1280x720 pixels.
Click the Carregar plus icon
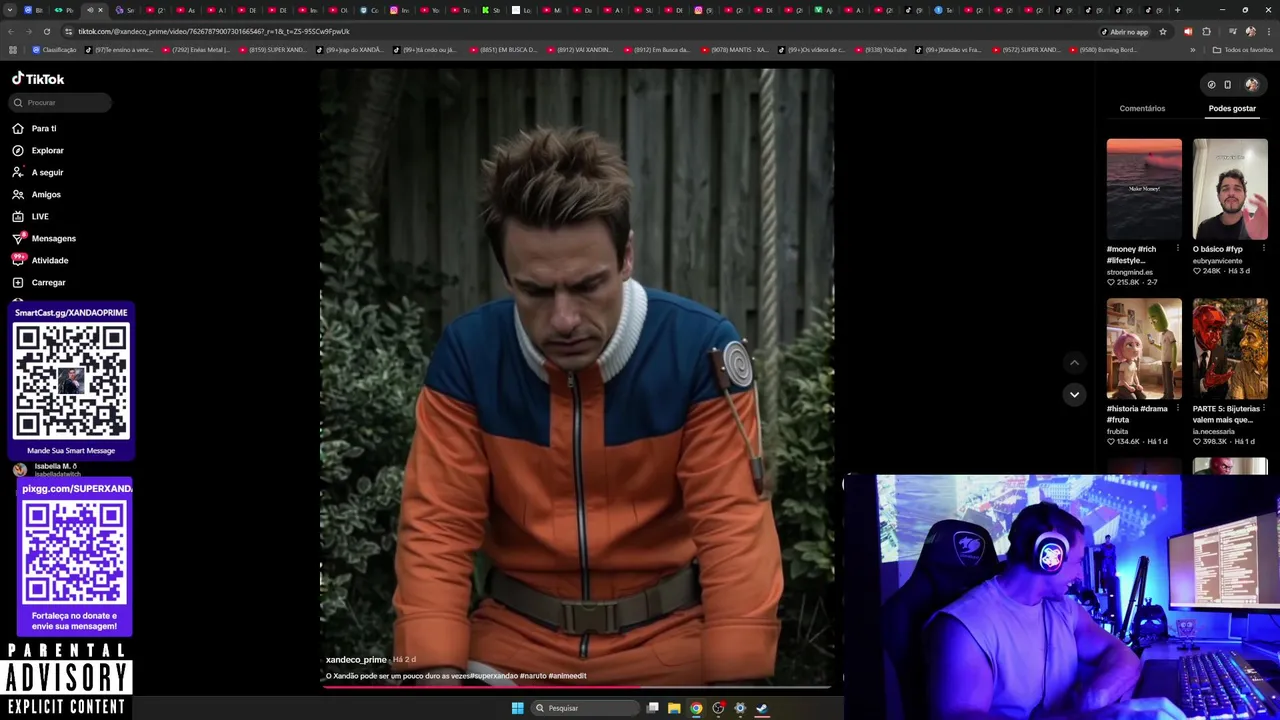coord(18,282)
